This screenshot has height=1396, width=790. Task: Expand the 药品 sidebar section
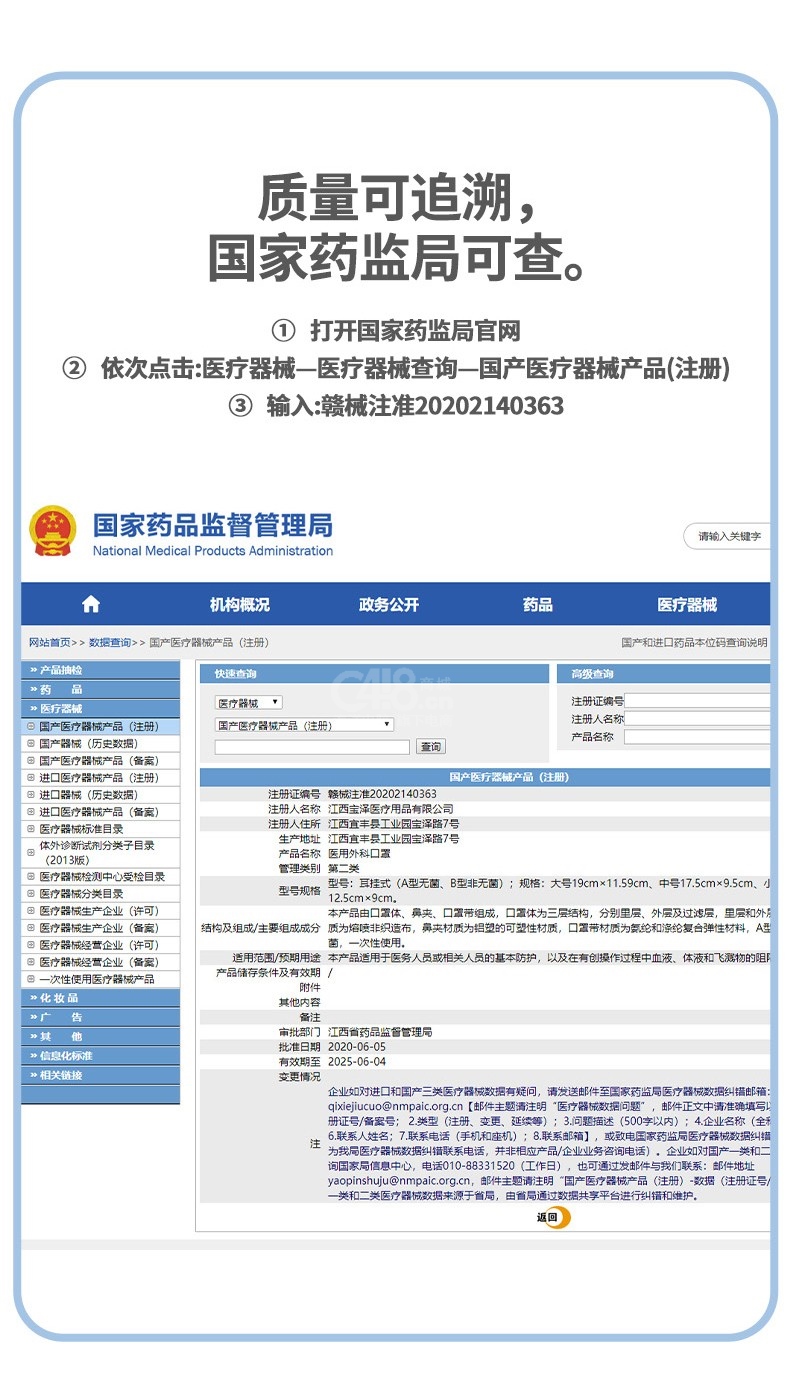pos(100,689)
